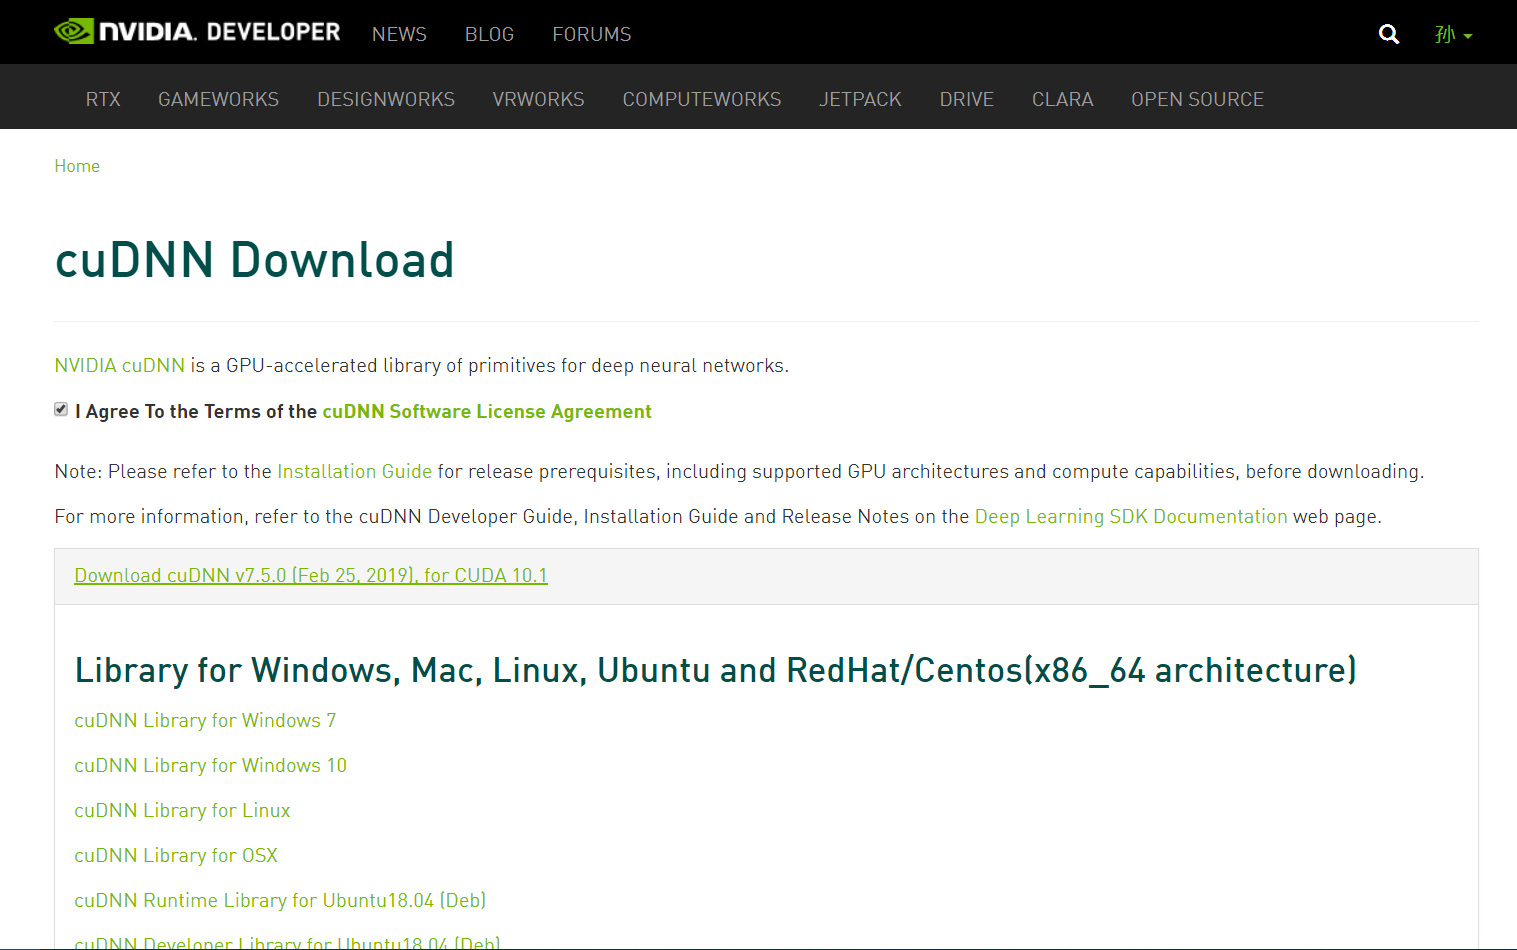Go to the Home breadcrumb link
The image size is (1517, 950).
pos(77,166)
